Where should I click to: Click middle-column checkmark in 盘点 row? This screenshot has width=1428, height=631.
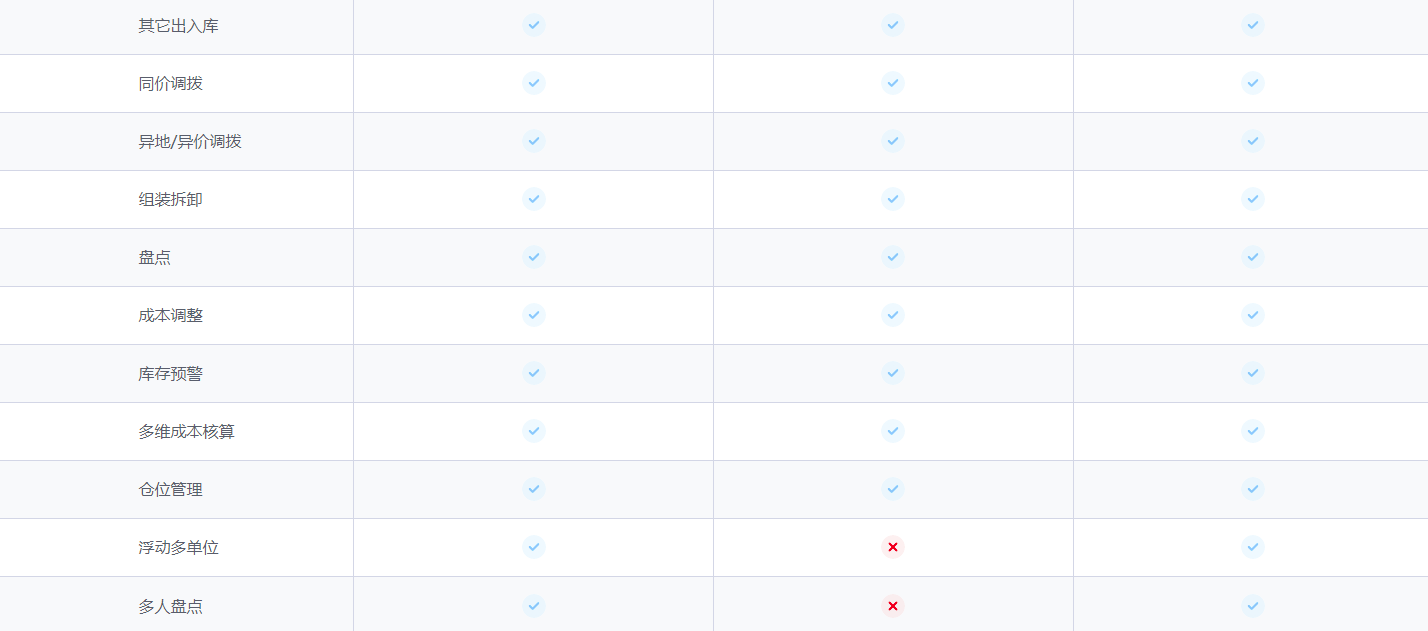click(x=893, y=257)
